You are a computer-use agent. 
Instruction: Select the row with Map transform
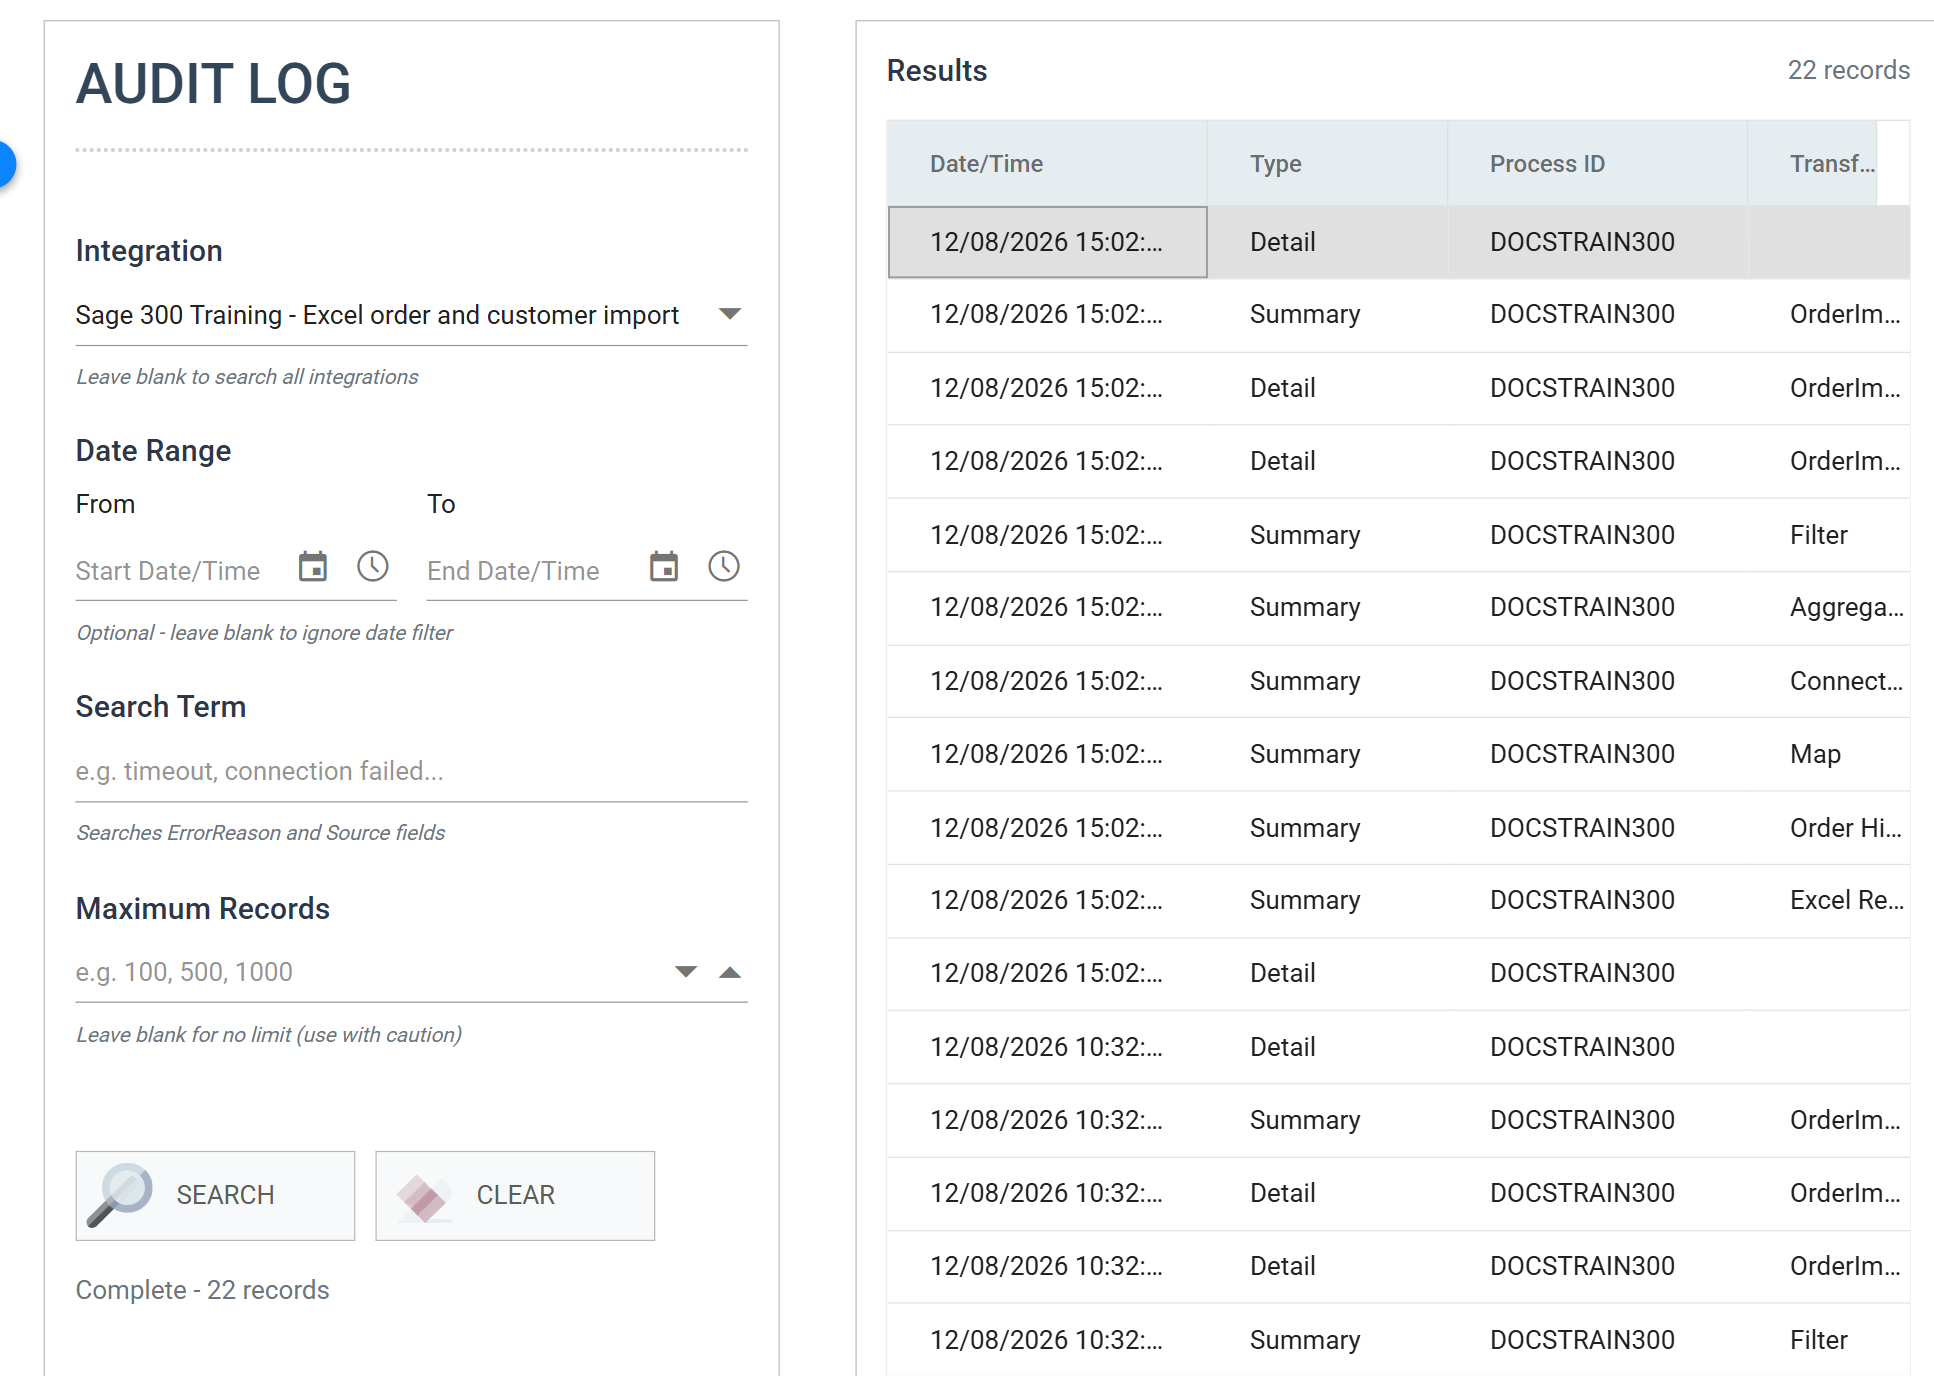(1398, 754)
